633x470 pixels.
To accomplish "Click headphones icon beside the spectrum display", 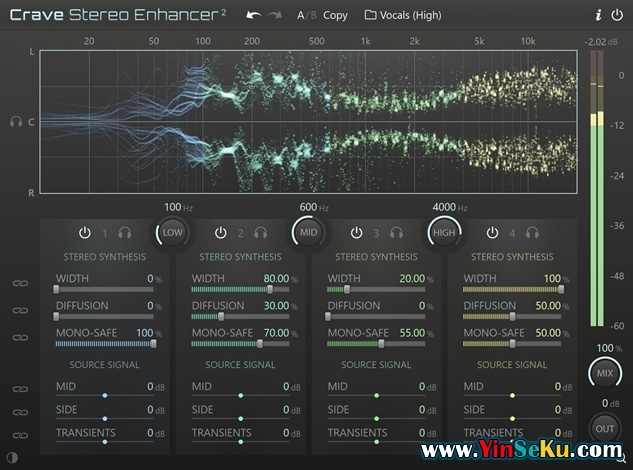I will [16, 122].
